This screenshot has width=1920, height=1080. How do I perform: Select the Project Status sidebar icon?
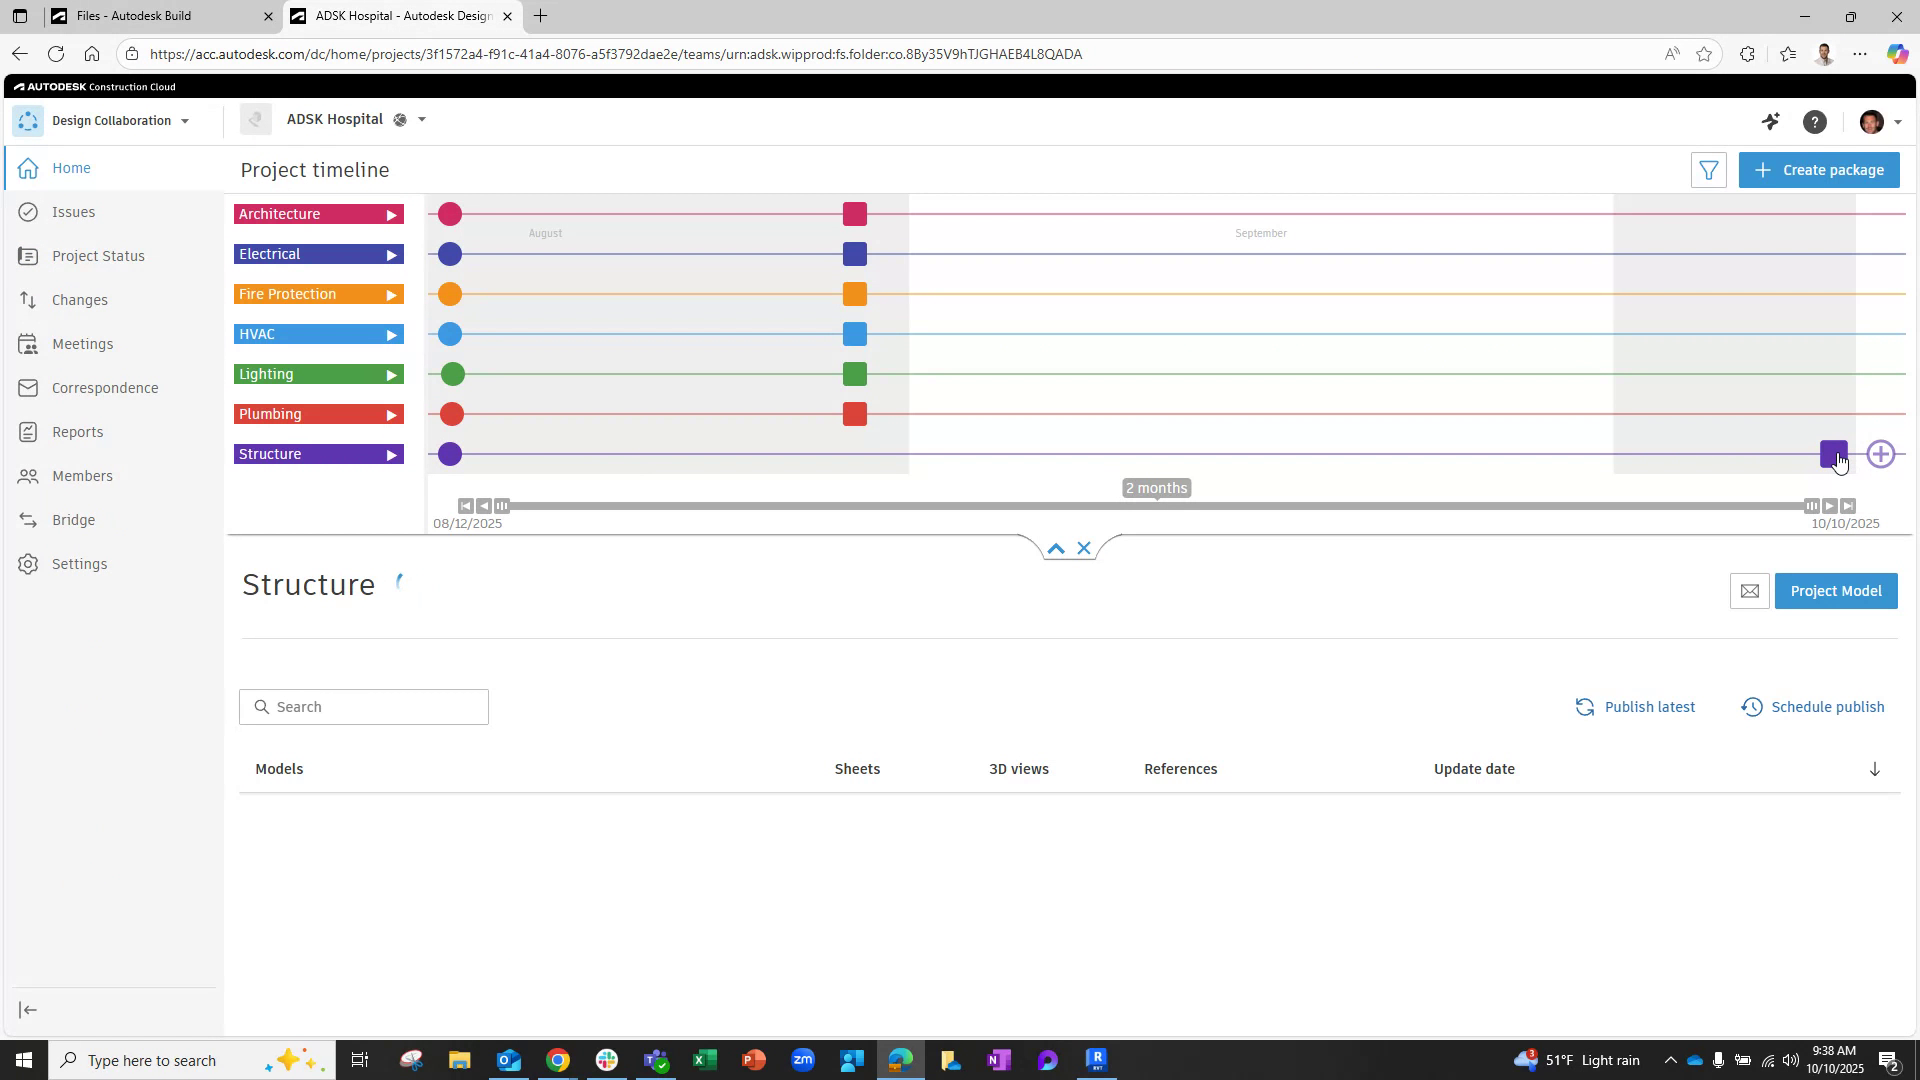click(x=97, y=256)
